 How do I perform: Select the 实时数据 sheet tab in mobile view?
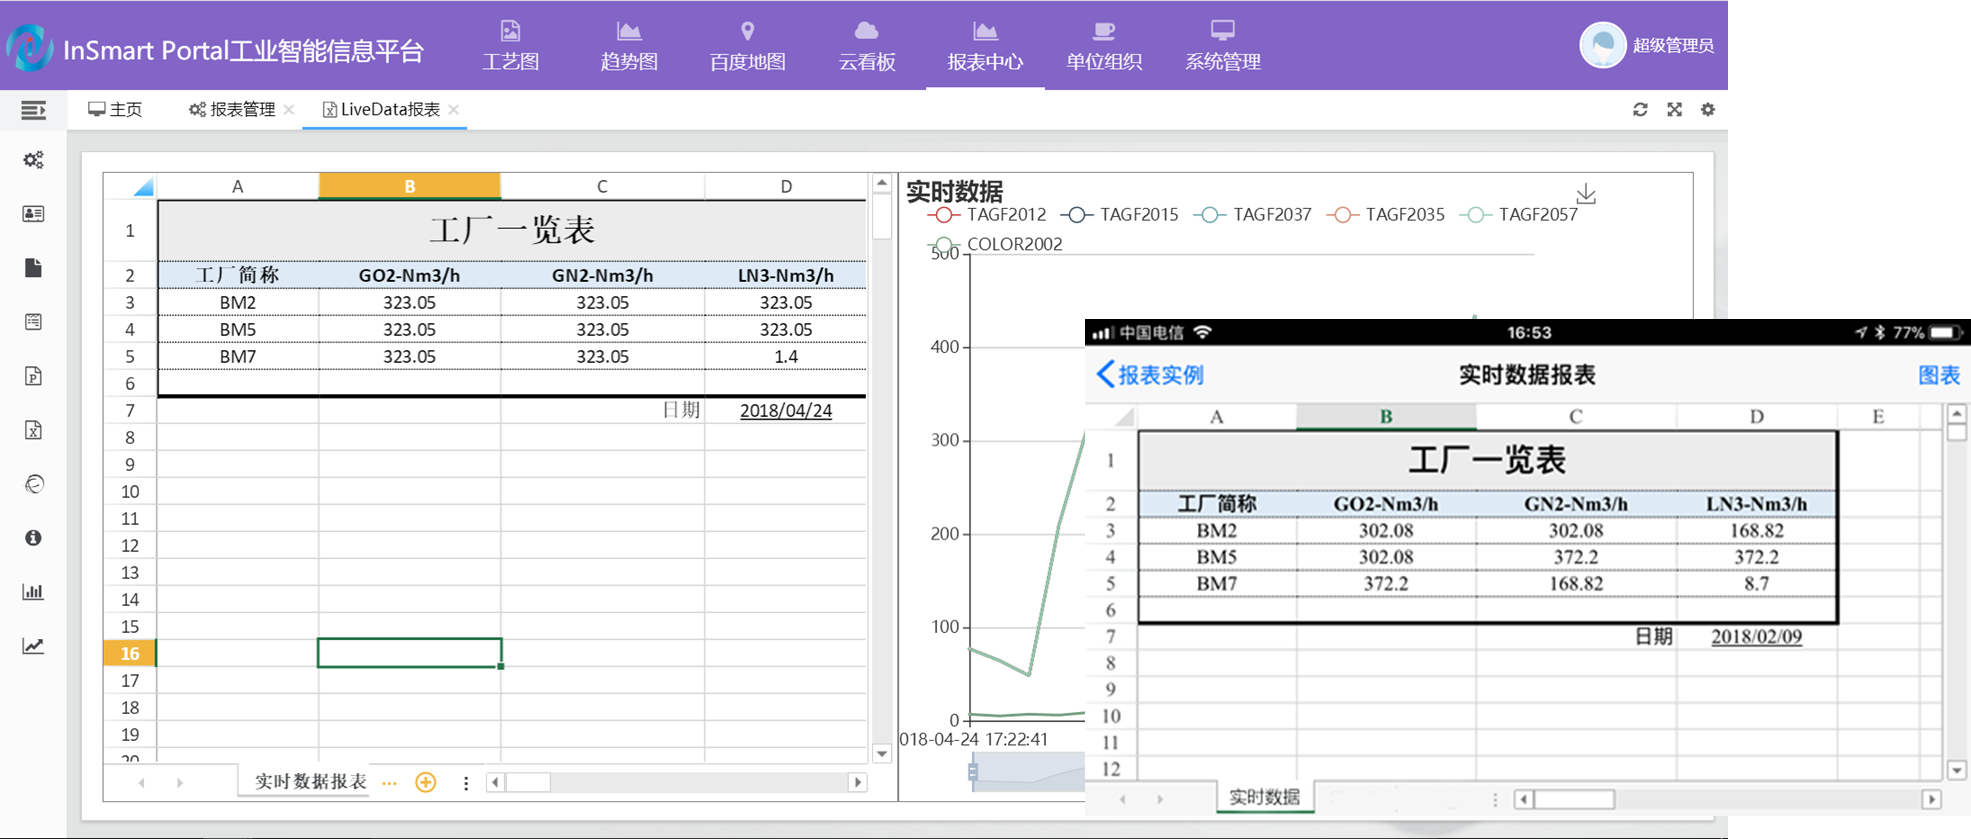coord(1265,797)
